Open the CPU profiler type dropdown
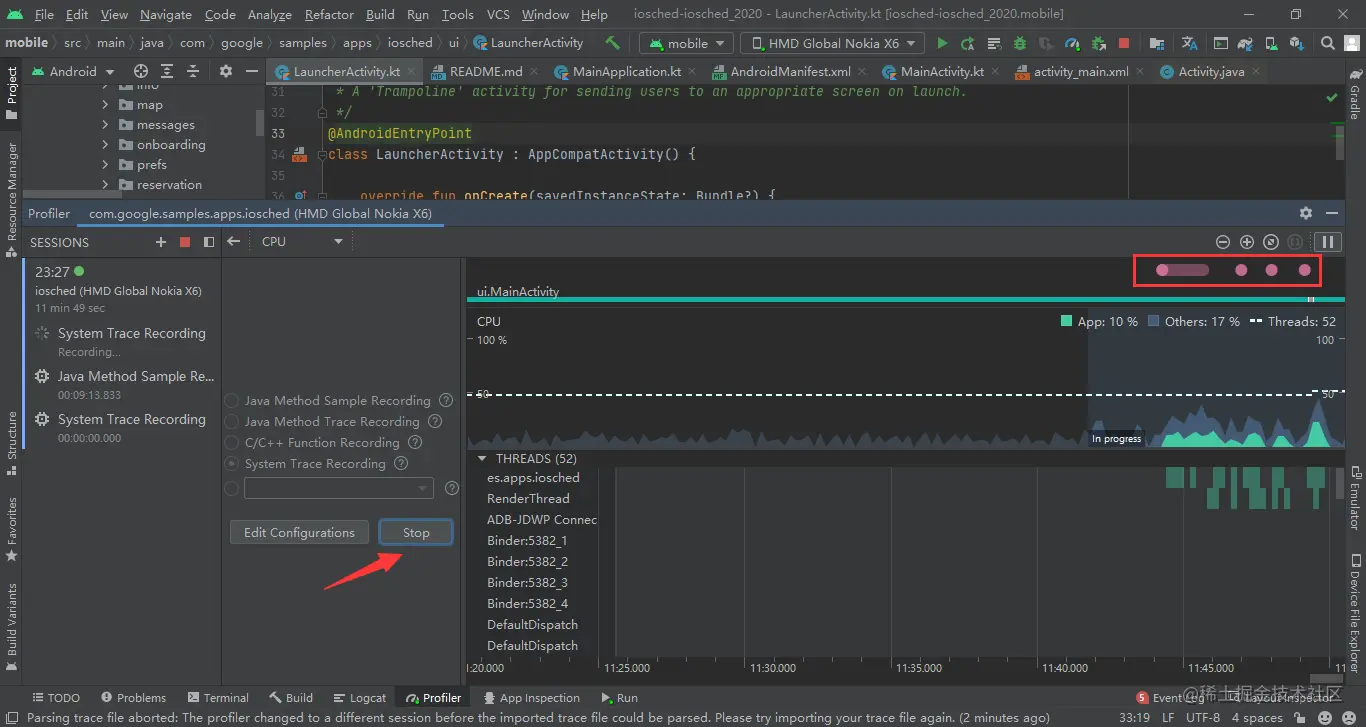Image resolution: width=1366 pixels, height=727 pixels. coord(301,241)
